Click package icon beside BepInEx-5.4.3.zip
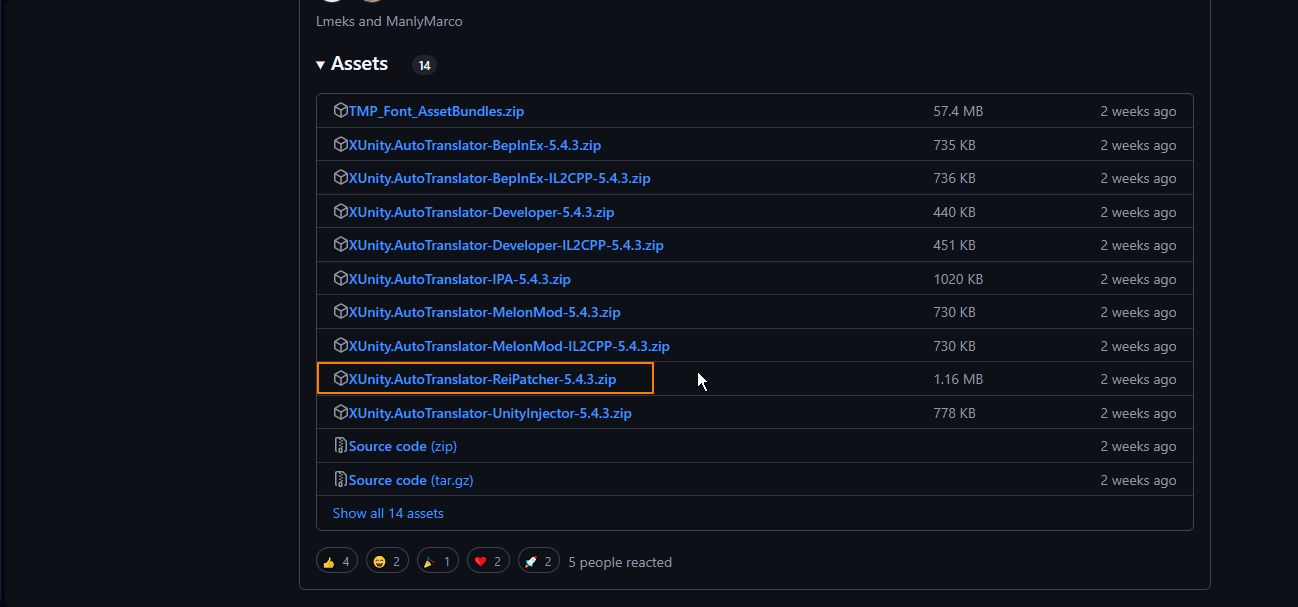 coord(340,145)
